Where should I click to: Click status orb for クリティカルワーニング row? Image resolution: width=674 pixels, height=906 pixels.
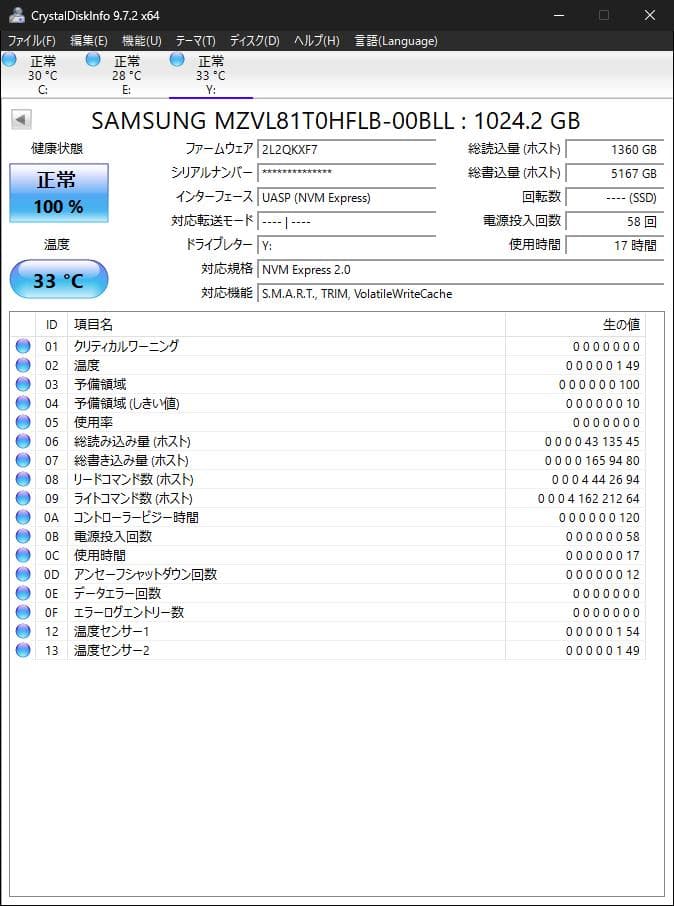pos(23,346)
